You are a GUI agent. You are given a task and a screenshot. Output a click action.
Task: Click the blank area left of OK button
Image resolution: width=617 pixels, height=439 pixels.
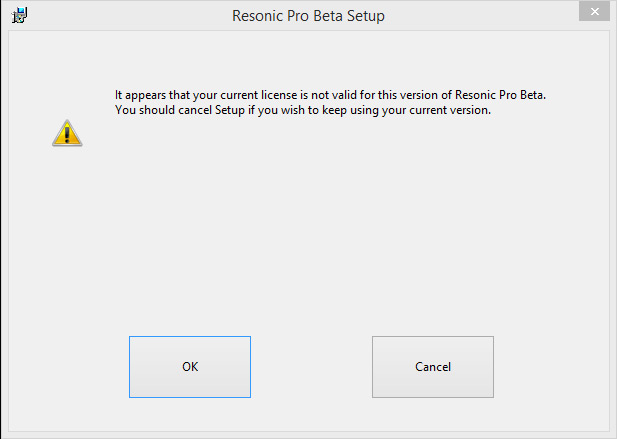click(x=68, y=367)
